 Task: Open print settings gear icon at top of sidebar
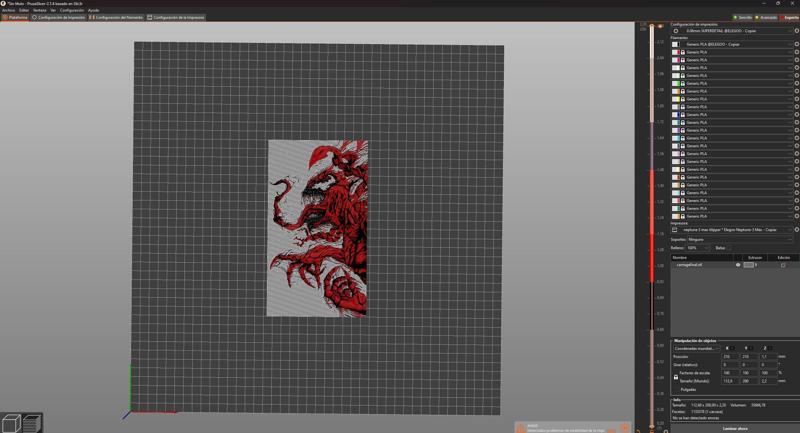796,31
